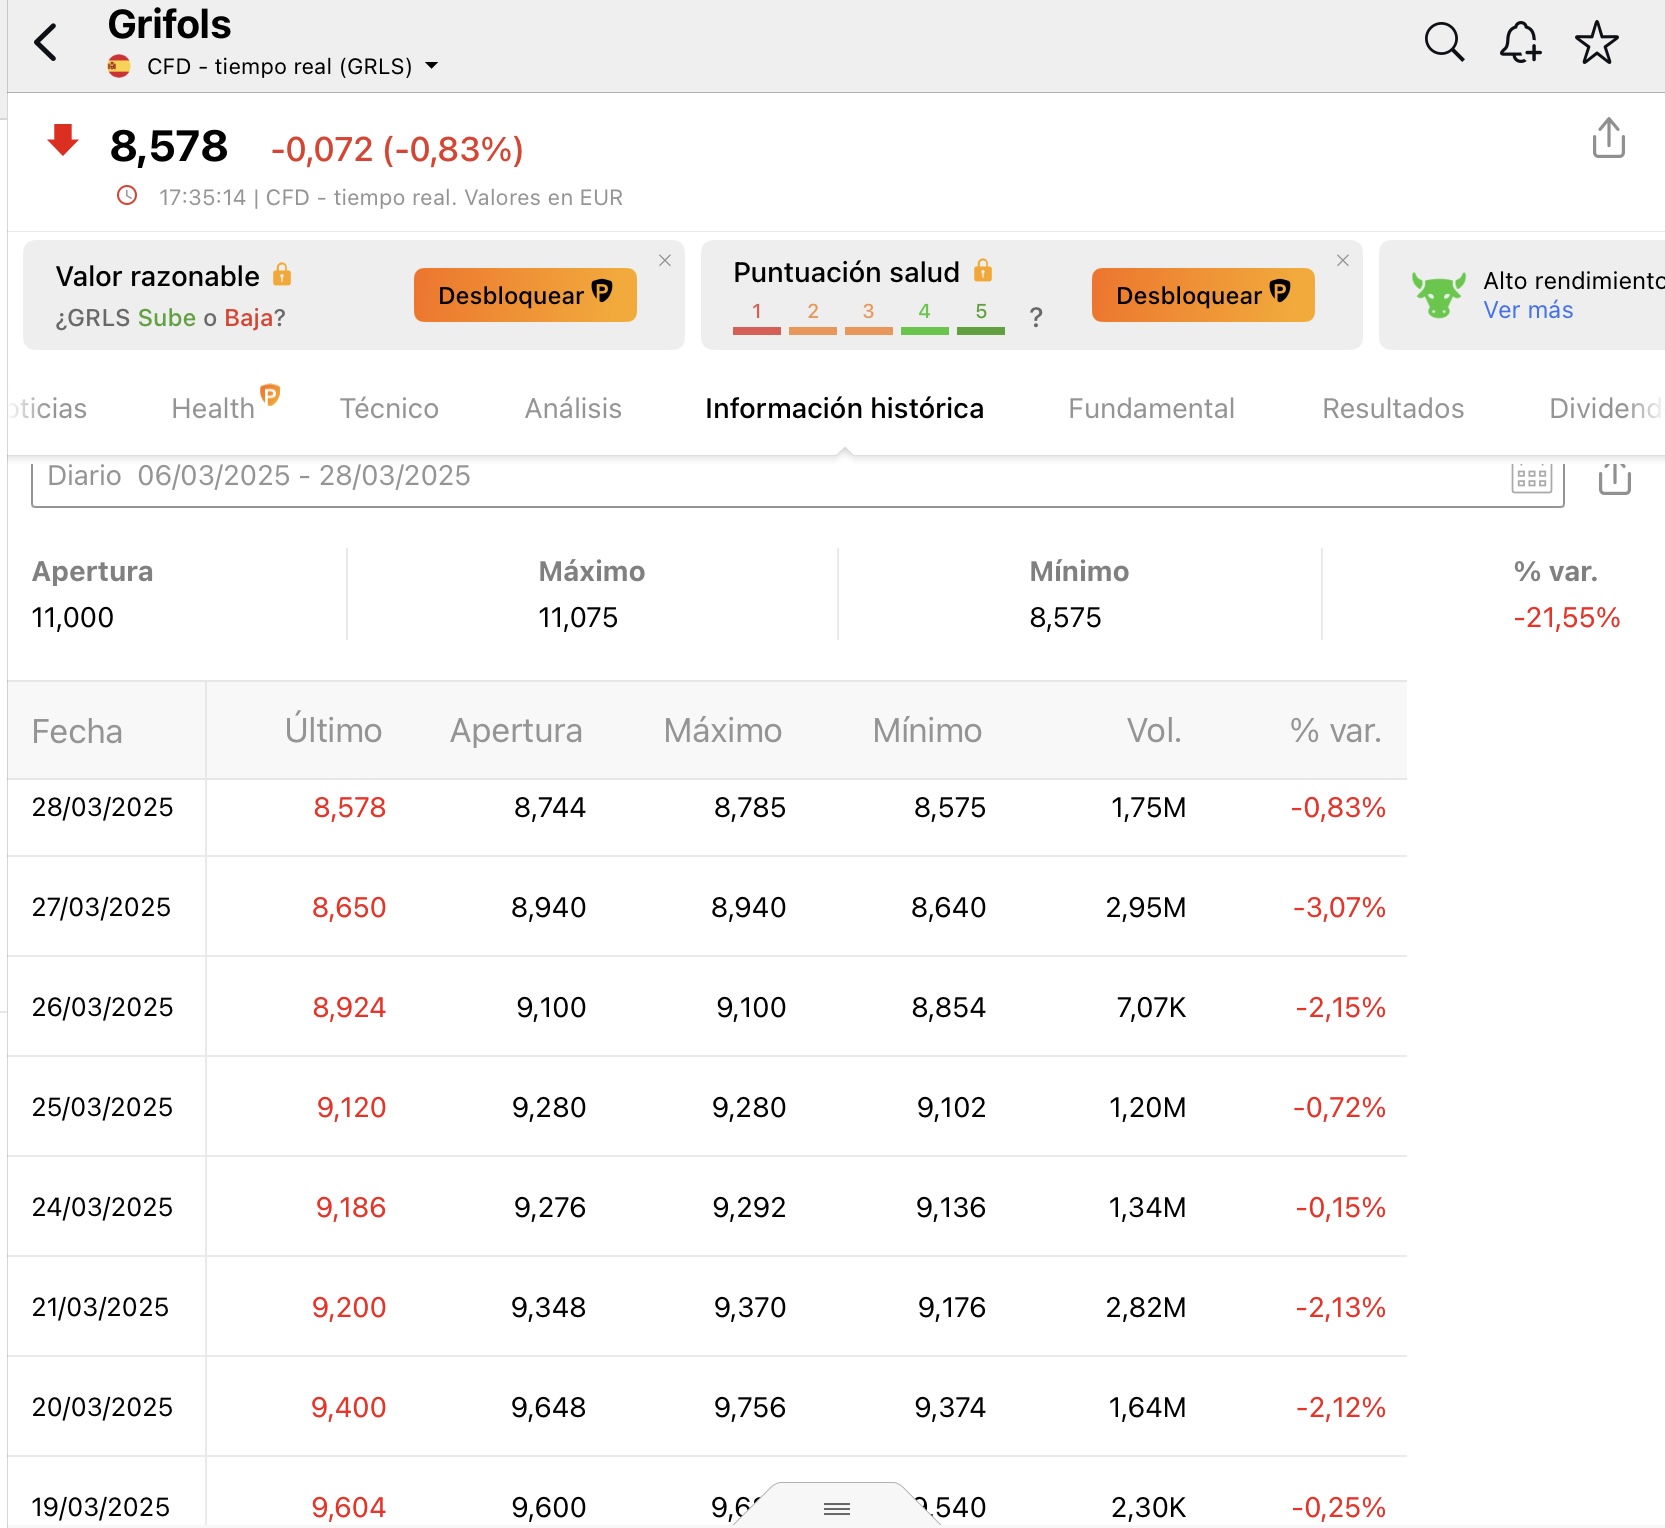Share quote using top share icon
Screen dimensions: 1665x1528
1608,138
